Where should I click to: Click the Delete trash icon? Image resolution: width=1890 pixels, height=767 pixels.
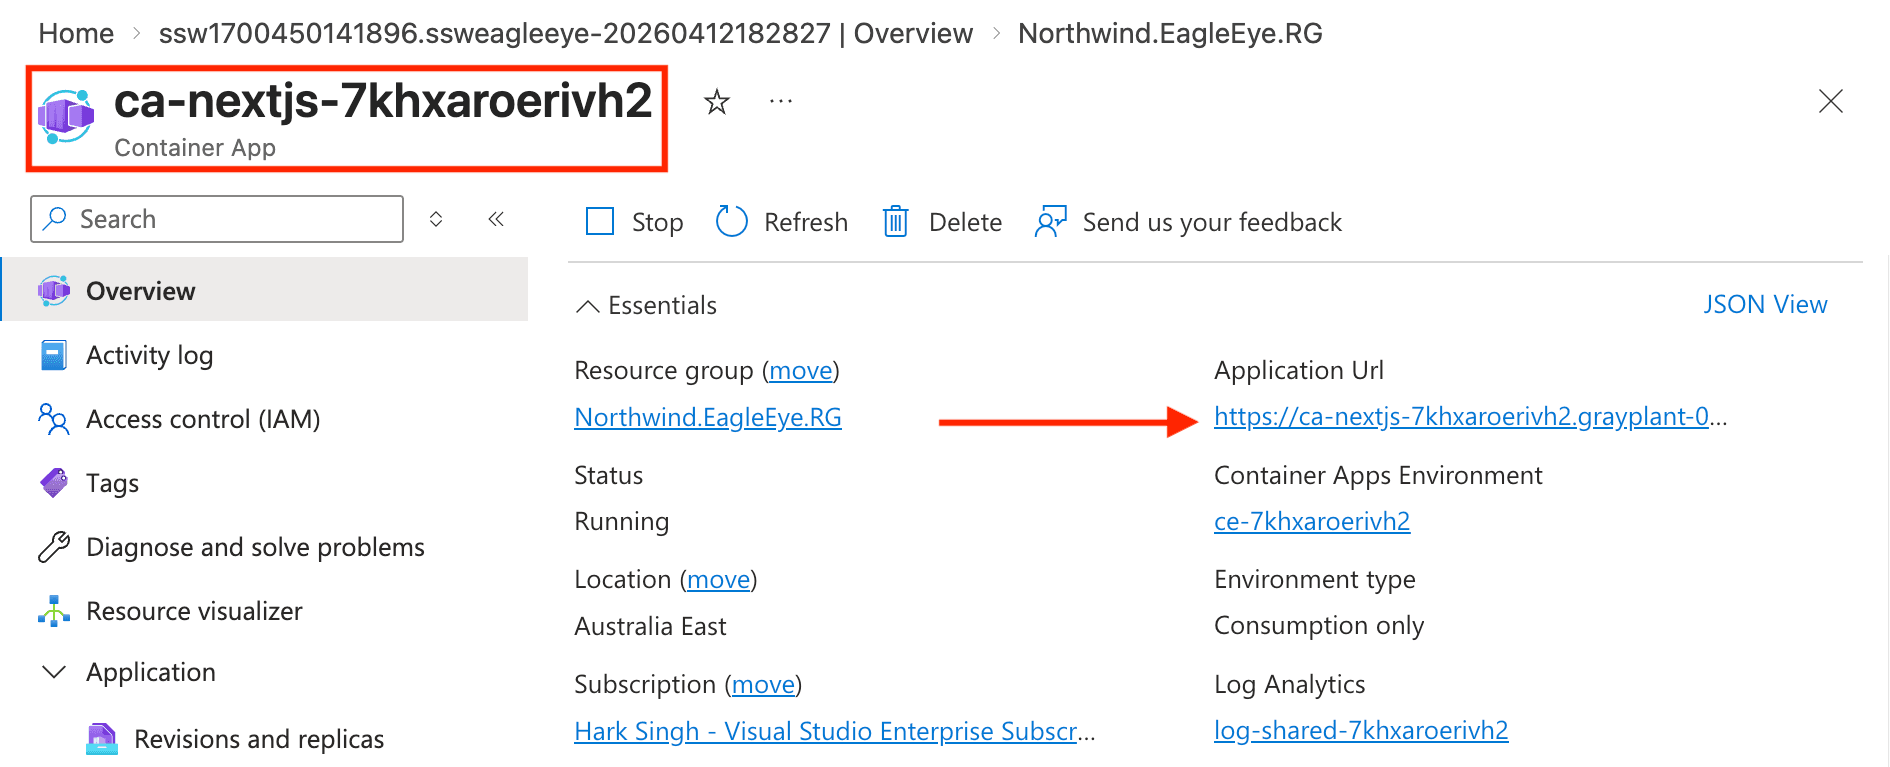pos(895,222)
